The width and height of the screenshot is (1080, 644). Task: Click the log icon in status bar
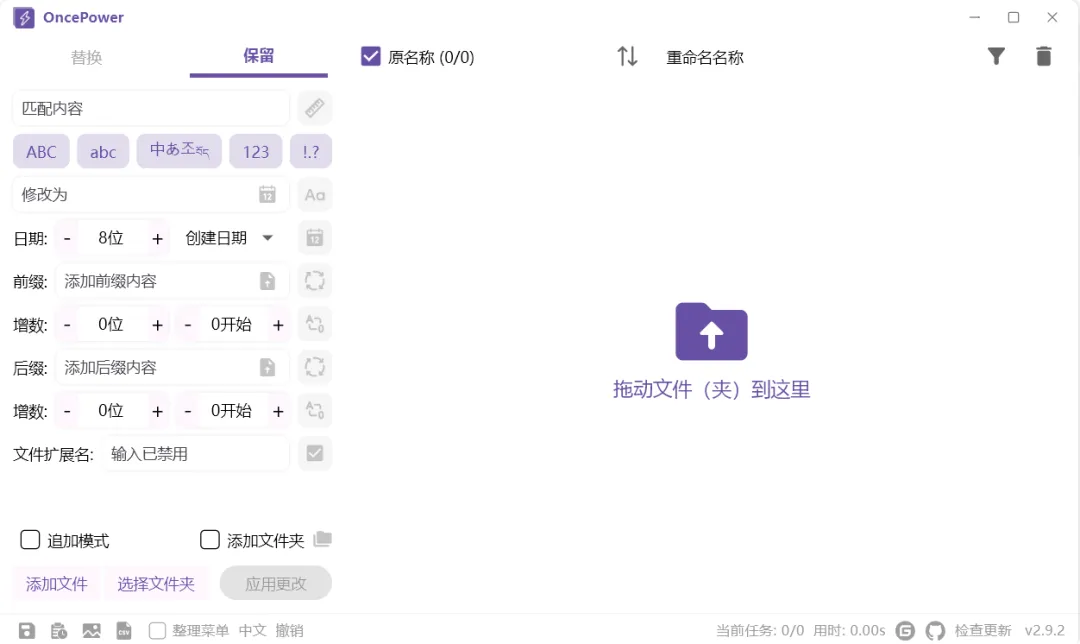(x=59, y=630)
